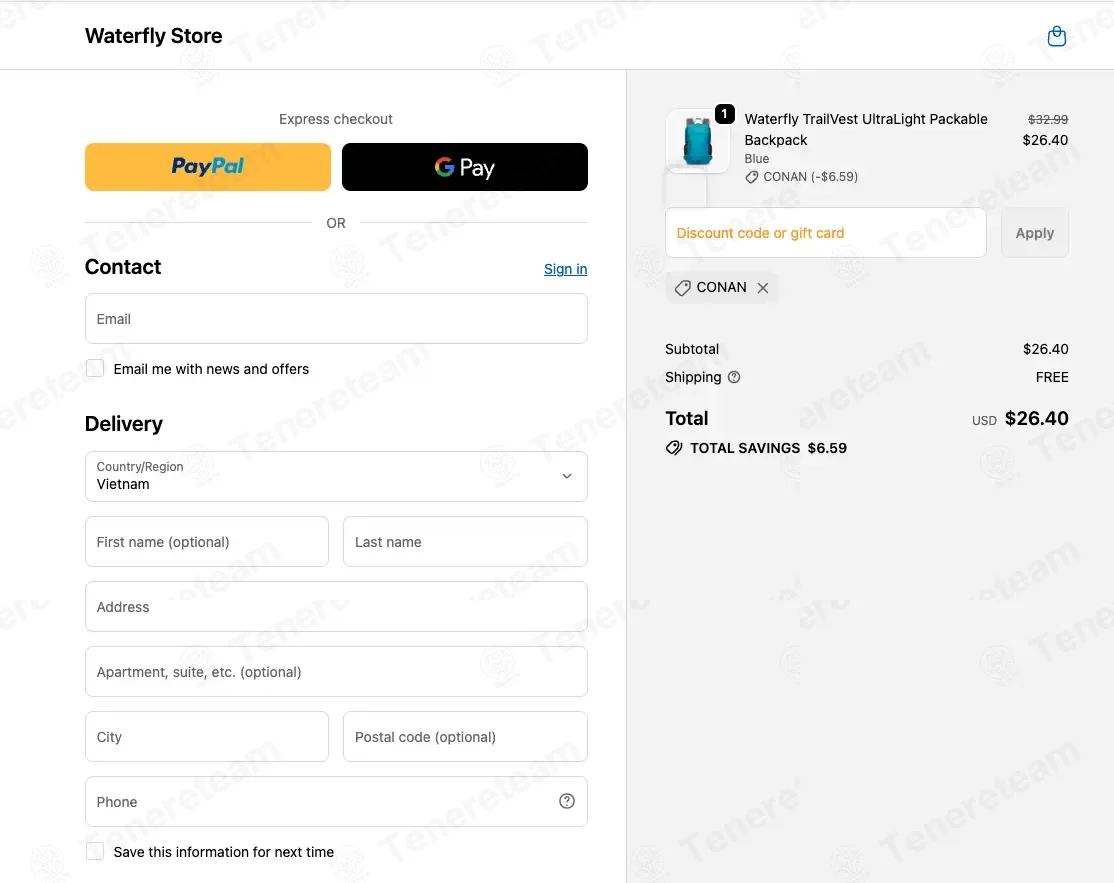Click the CONAN discount tag chip

point(720,288)
